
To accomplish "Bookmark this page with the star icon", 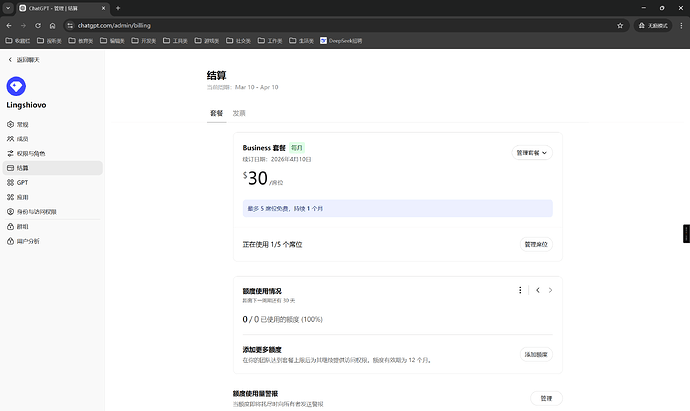I will [x=620, y=26].
